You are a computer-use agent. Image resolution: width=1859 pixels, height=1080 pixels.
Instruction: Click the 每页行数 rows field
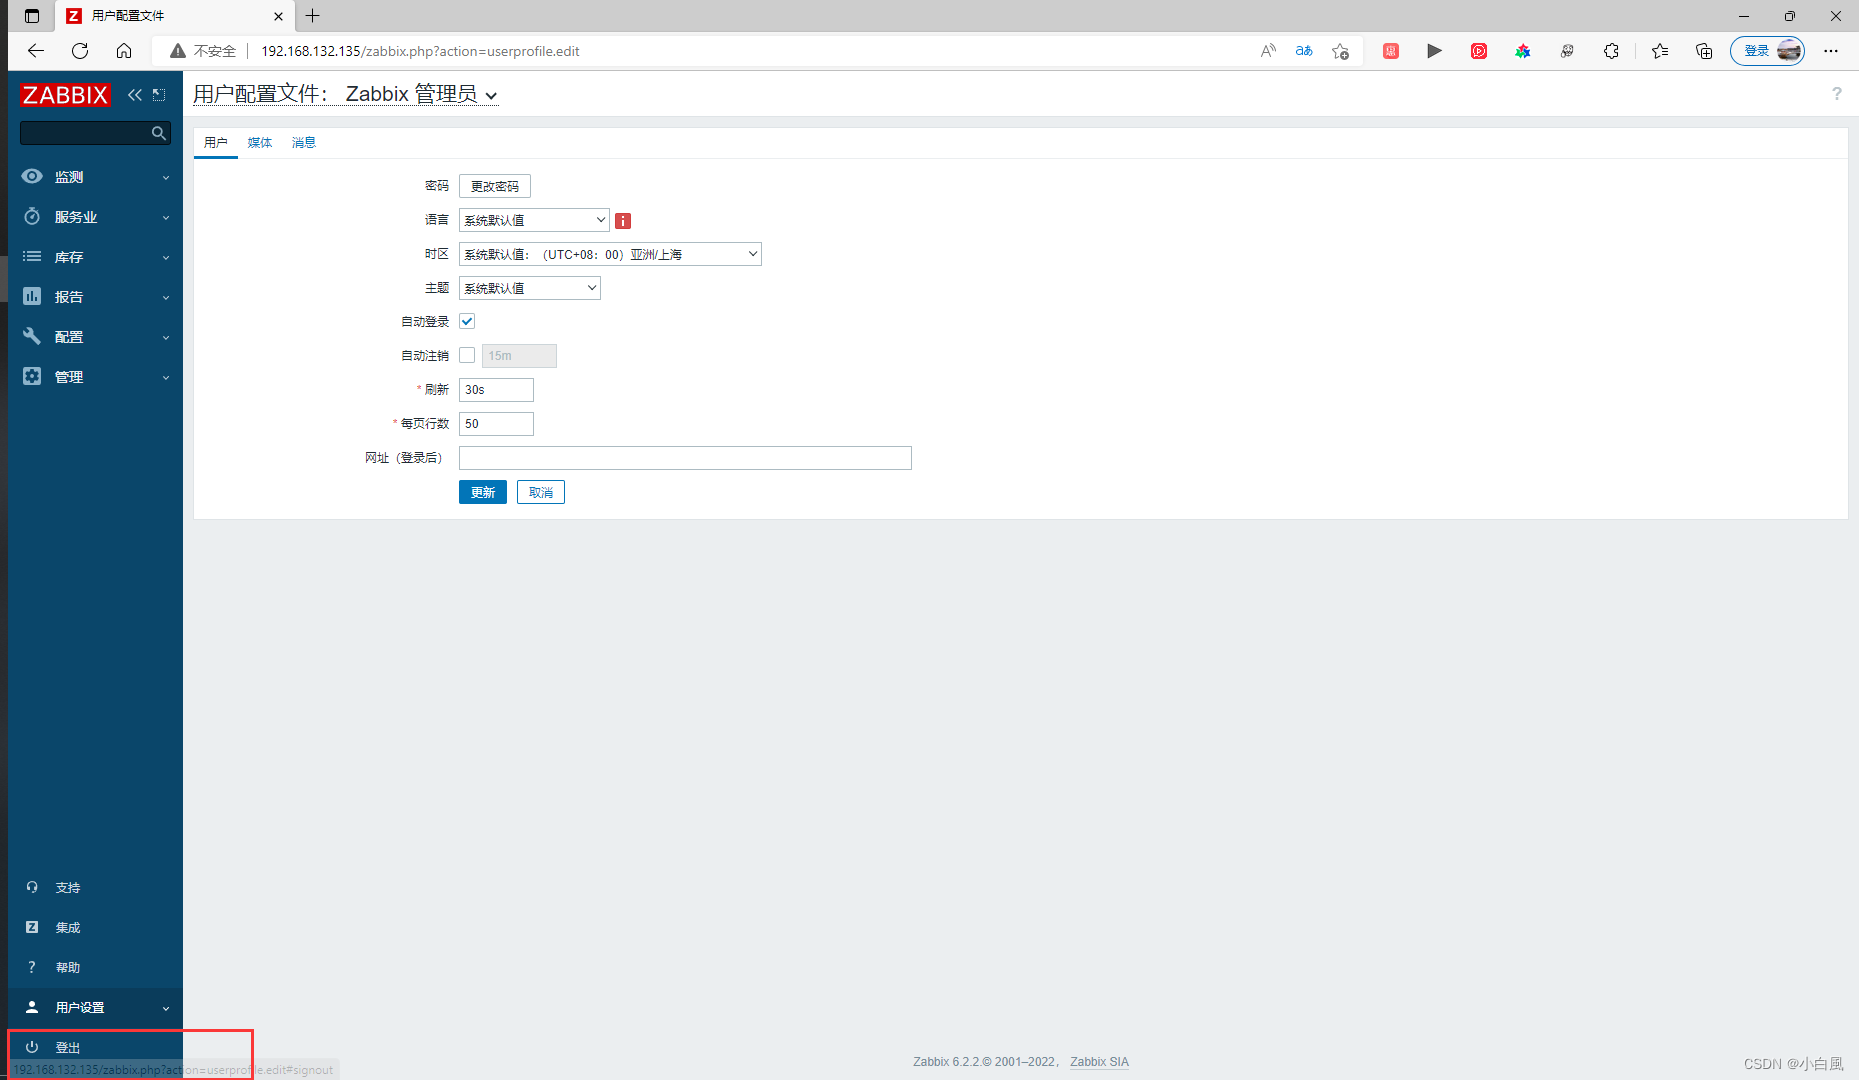[496, 424]
